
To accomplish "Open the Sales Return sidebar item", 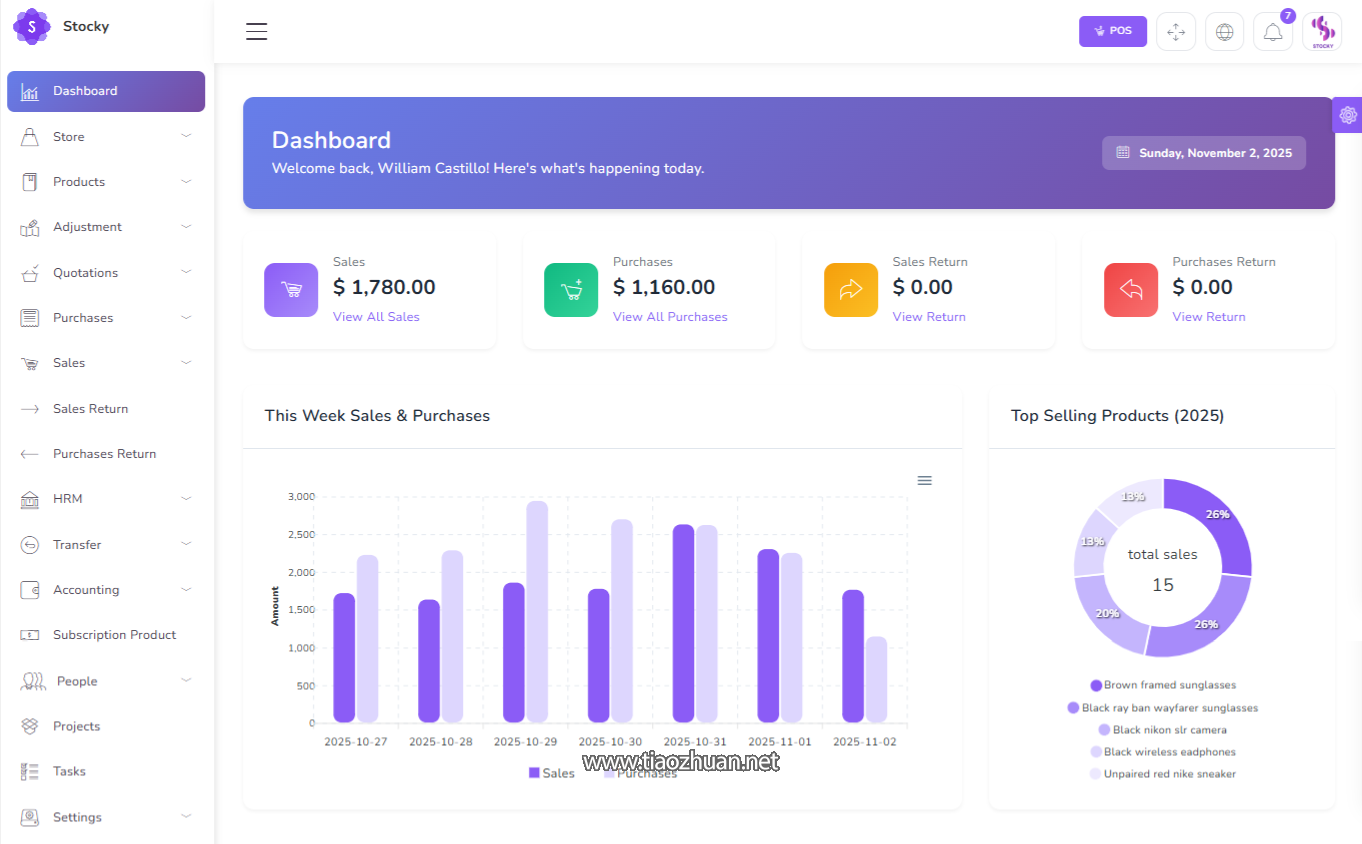I will click(91, 408).
